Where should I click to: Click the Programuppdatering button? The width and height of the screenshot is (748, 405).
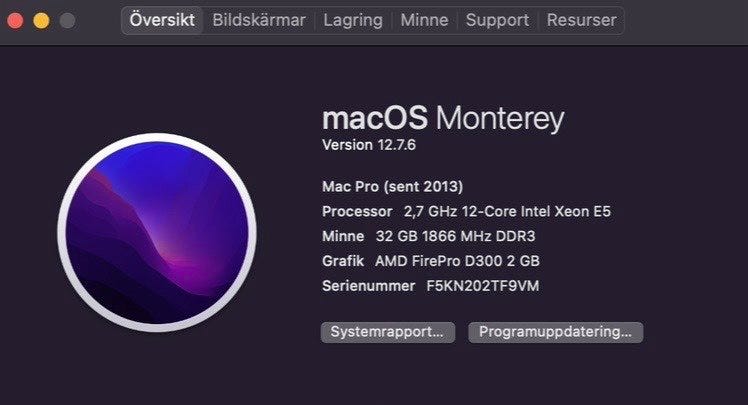point(555,332)
